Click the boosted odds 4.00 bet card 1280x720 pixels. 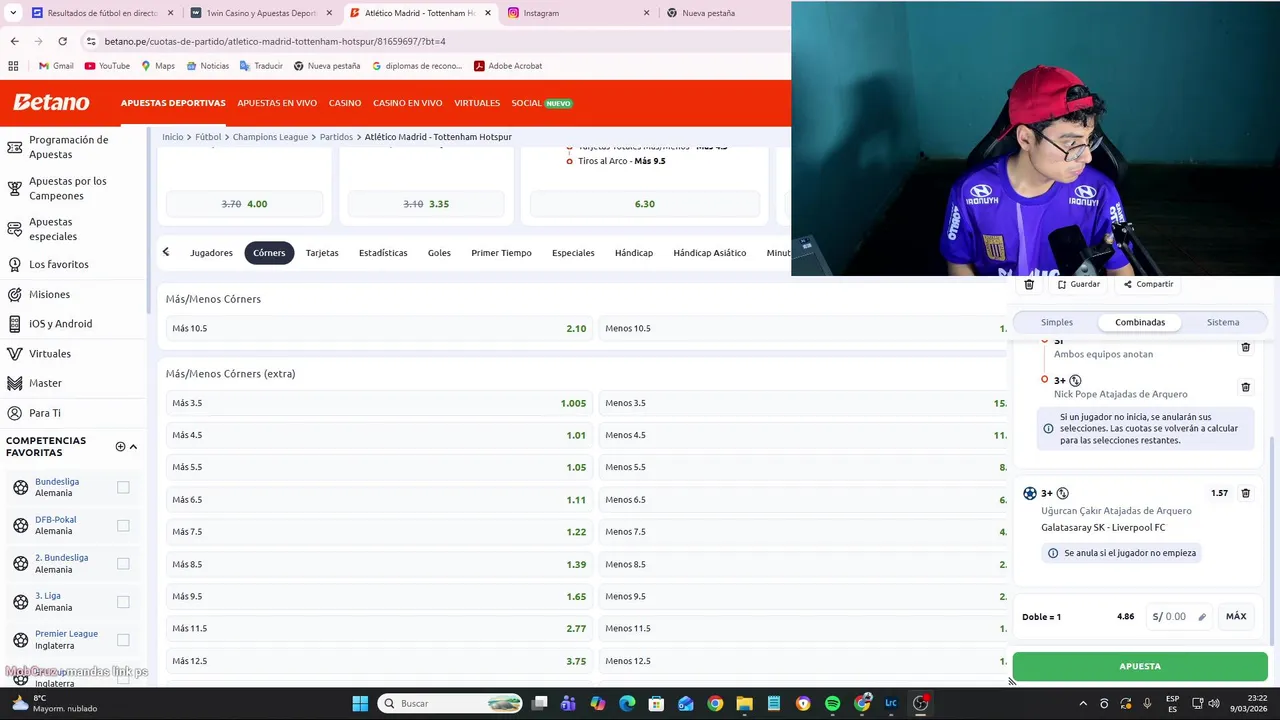[244, 204]
